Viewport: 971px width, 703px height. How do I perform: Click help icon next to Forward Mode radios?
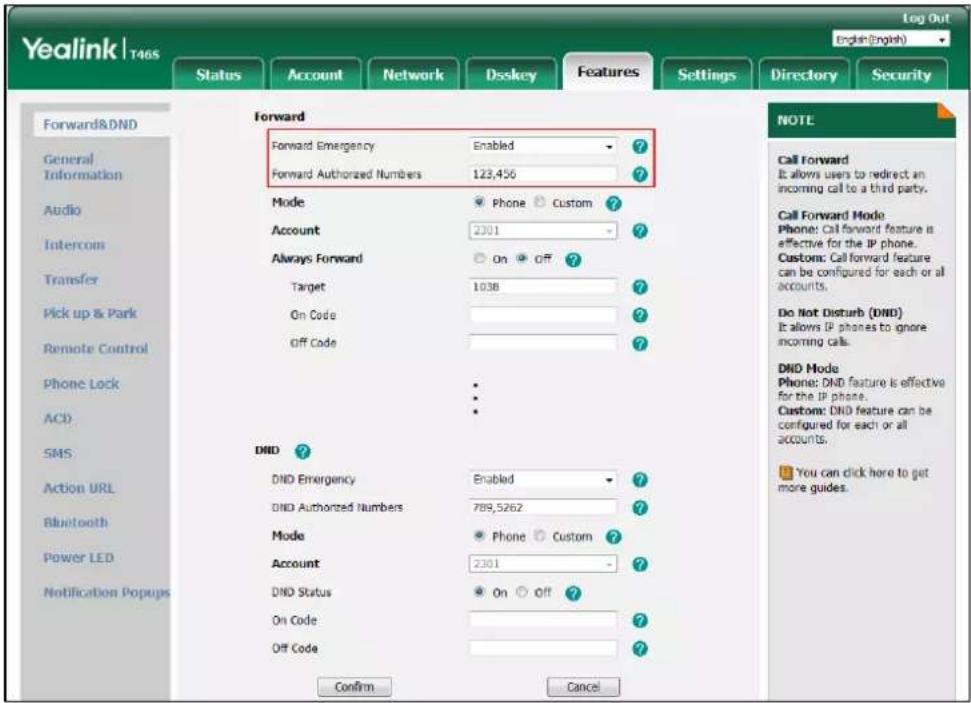coord(613,203)
